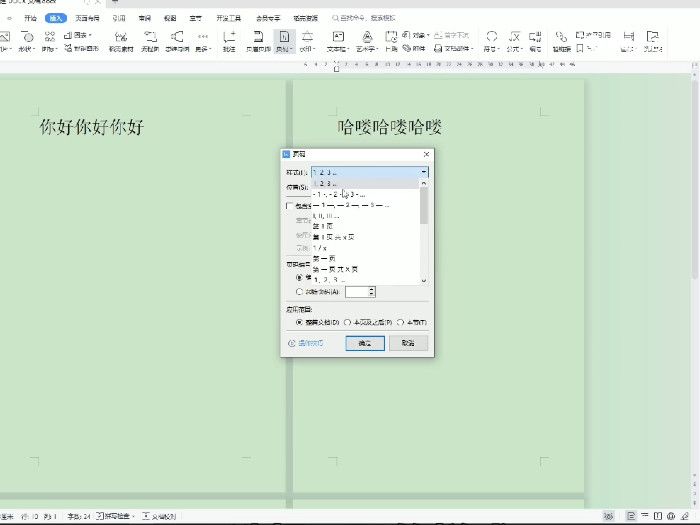Choose the '第 1 页' style option
This screenshot has height=525, width=700.
point(365,226)
